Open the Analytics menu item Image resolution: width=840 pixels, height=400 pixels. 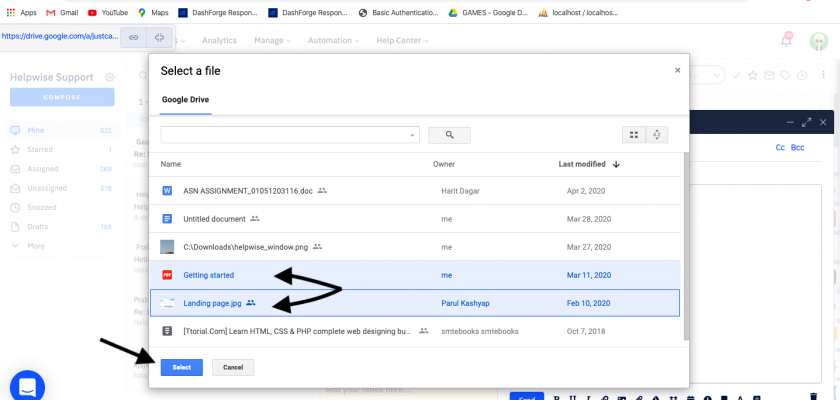[219, 41]
